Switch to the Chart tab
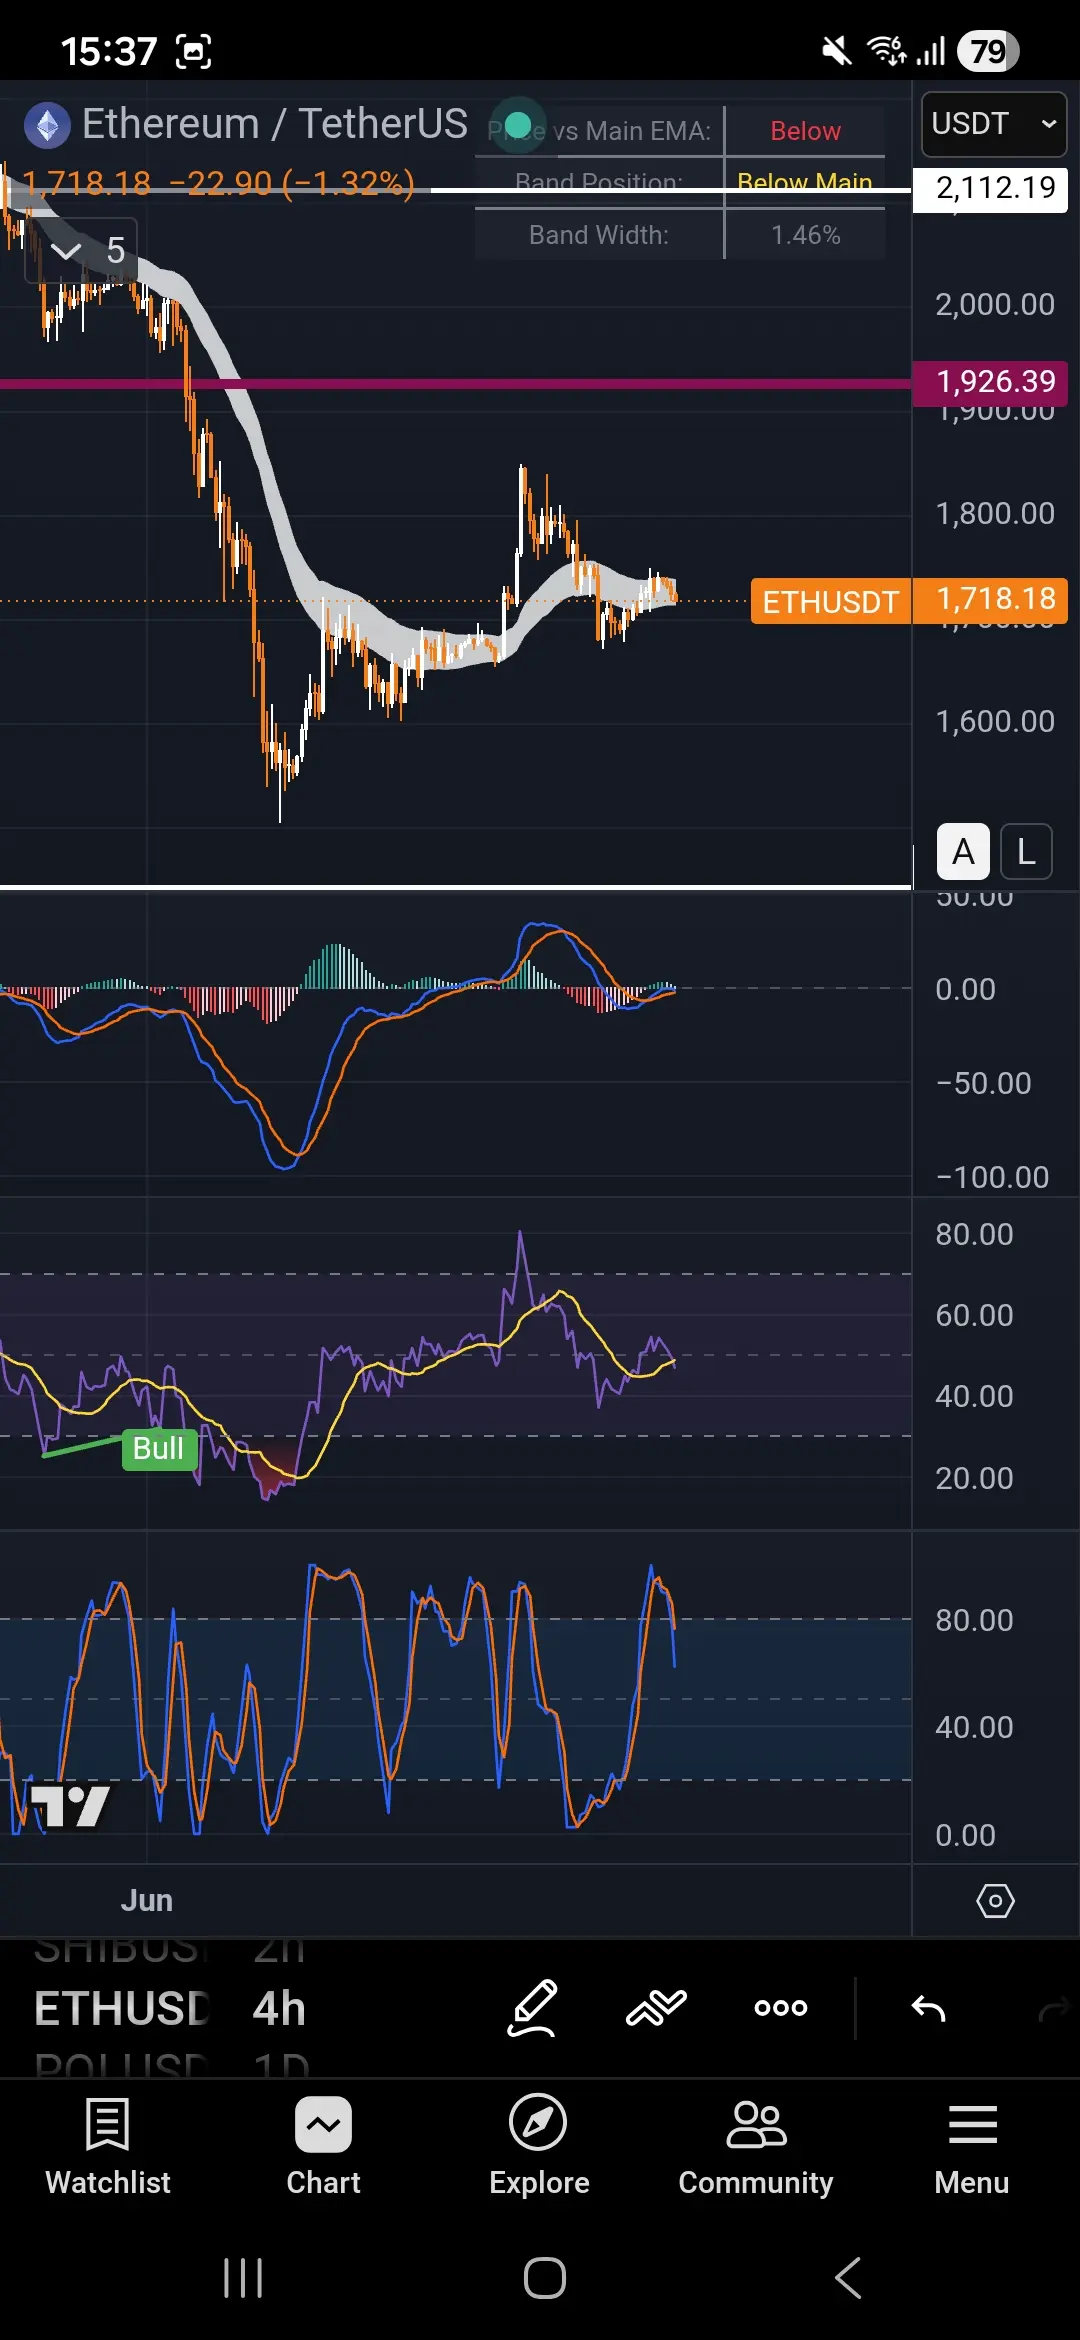The height and width of the screenshot is (2340, 1080). click(323, 2146)
